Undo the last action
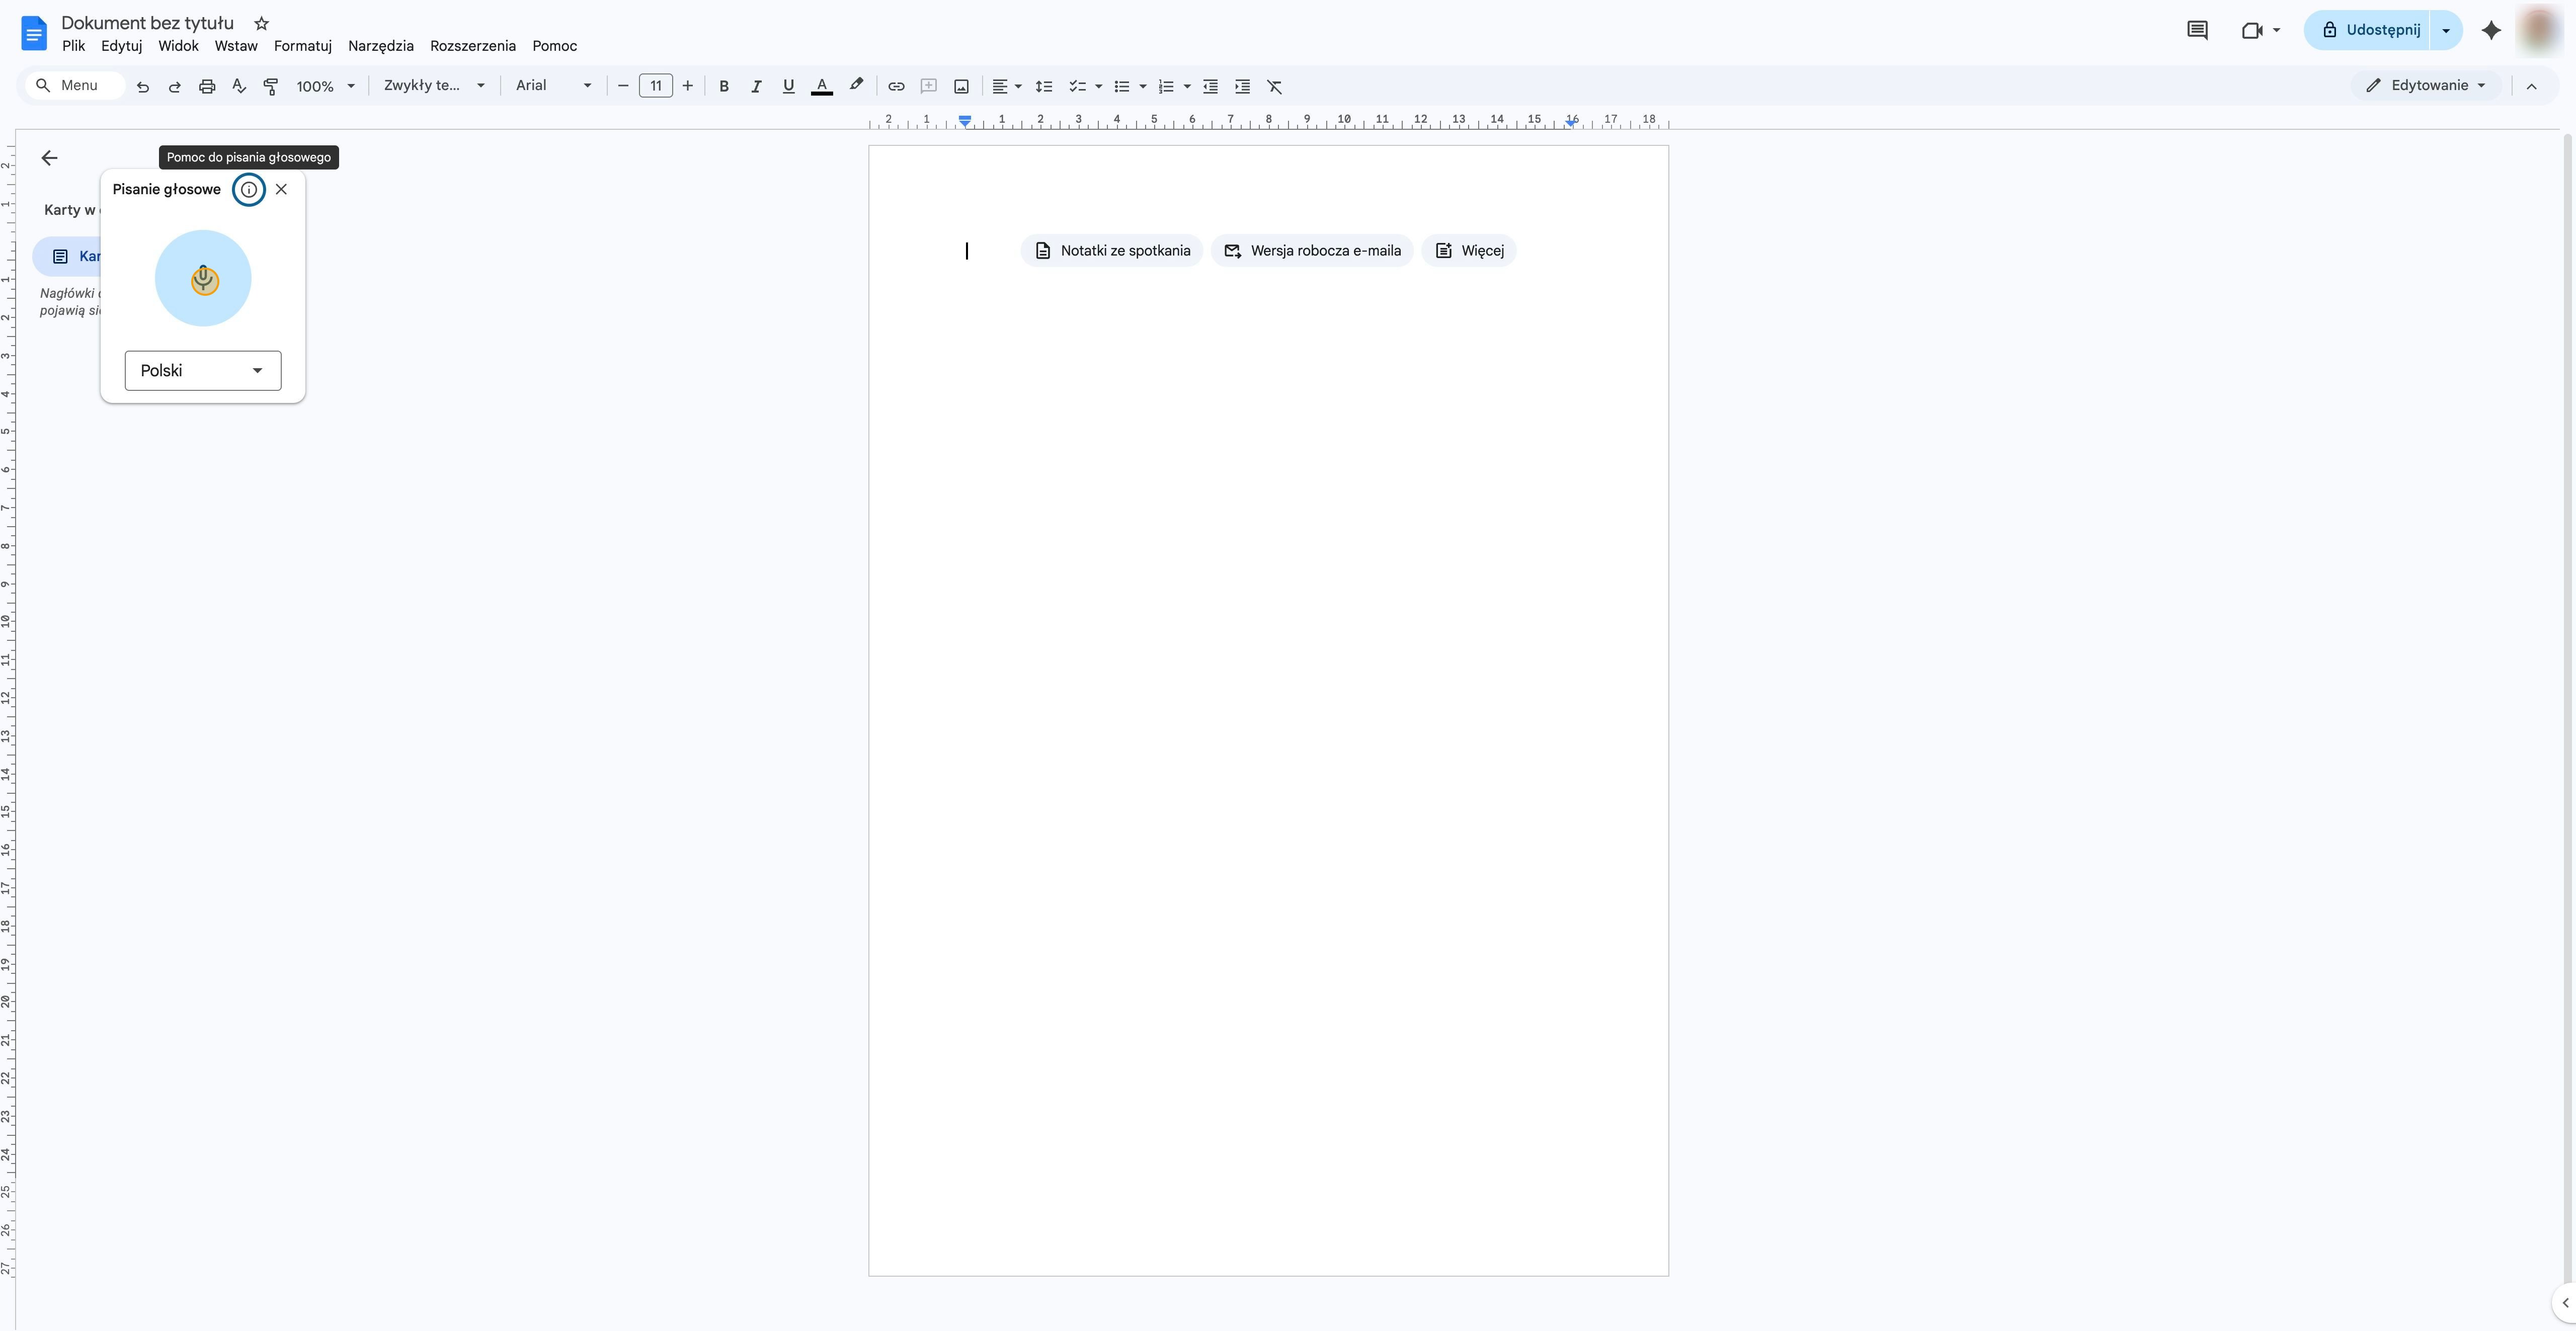Image resolution: width=2576 pixels, height=1331 pixels. (x=143, y=86)
